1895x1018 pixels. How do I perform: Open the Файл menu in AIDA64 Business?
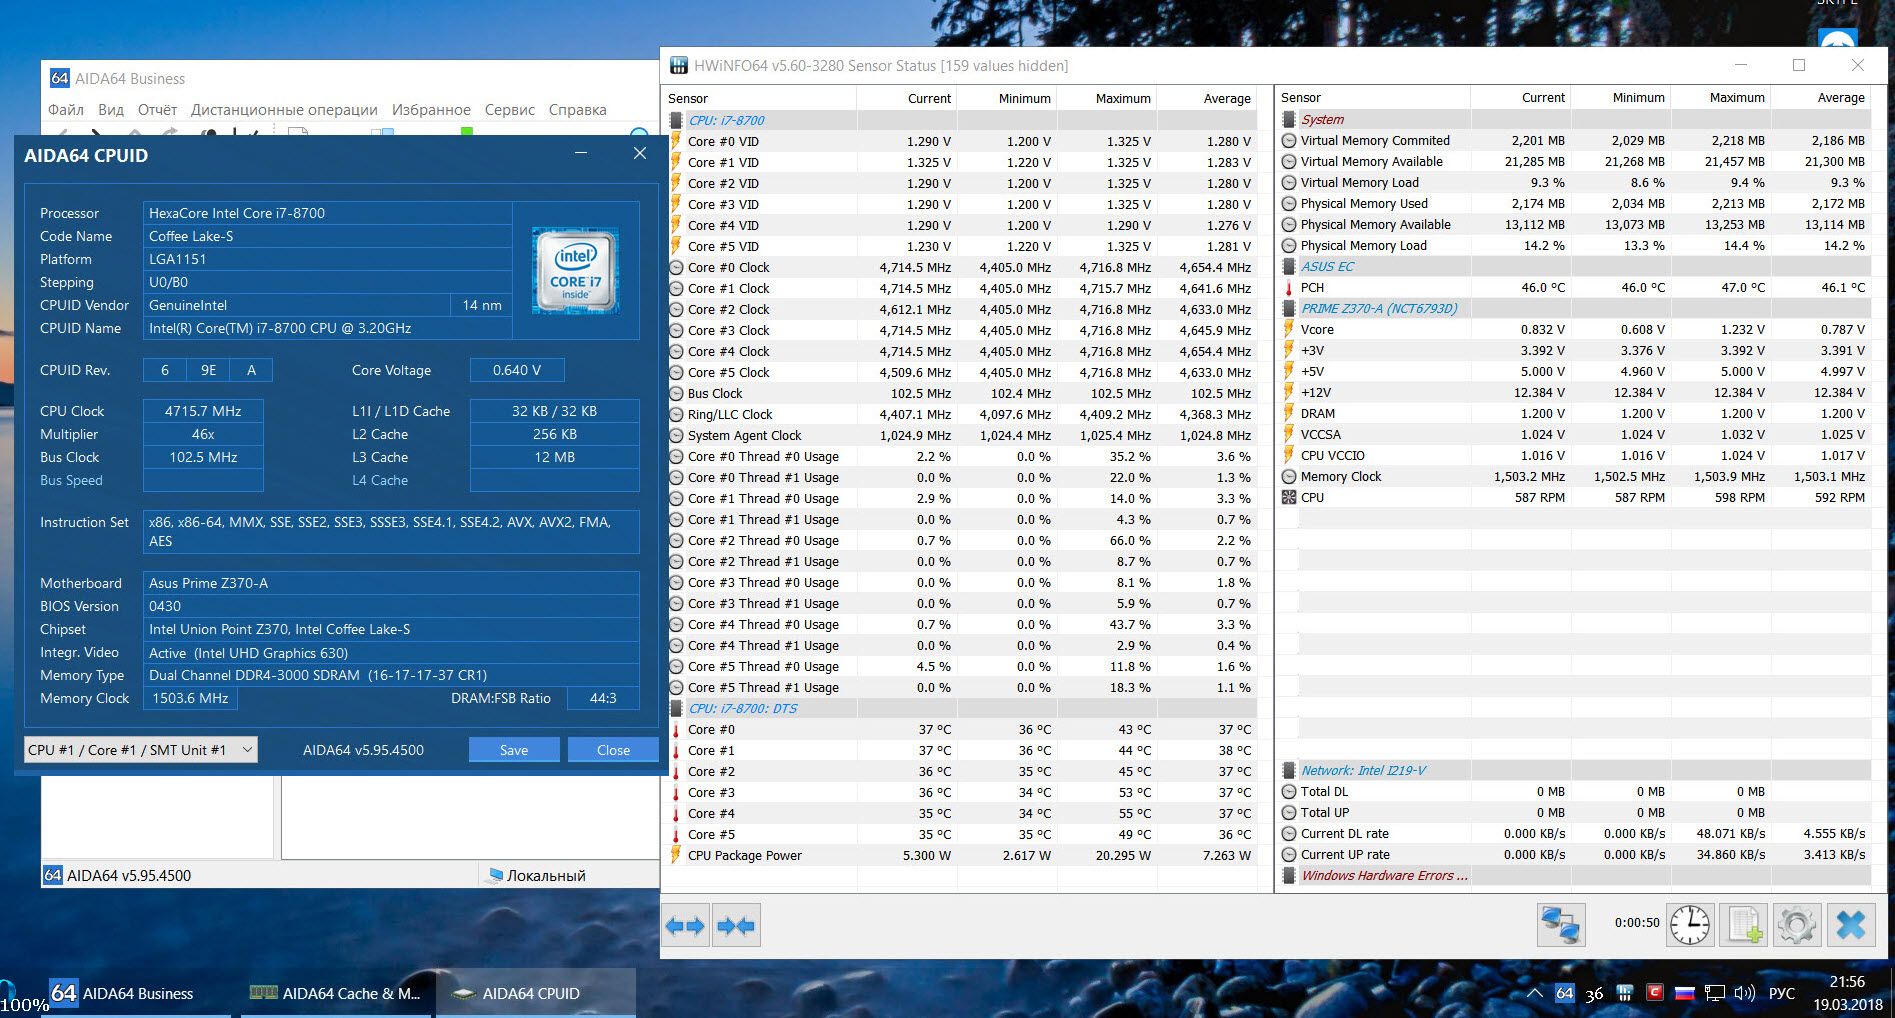[x=66, y=110]
